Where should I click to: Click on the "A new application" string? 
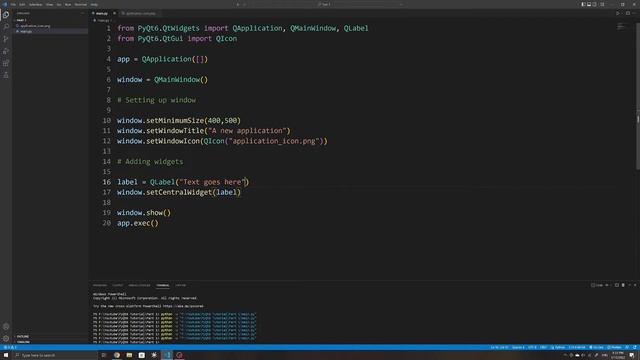pyautogui.click(x=247, y=131)
